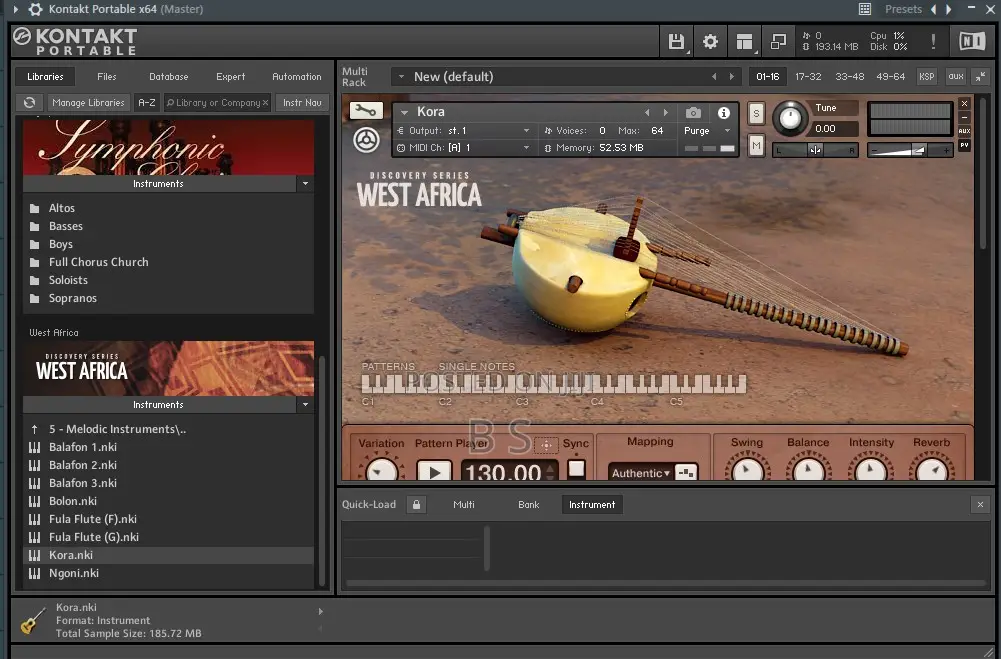The height and width of the screenshot is (659, 1001).
Task: Enable the pattern Sync checkbox
Action: (576, 469)
